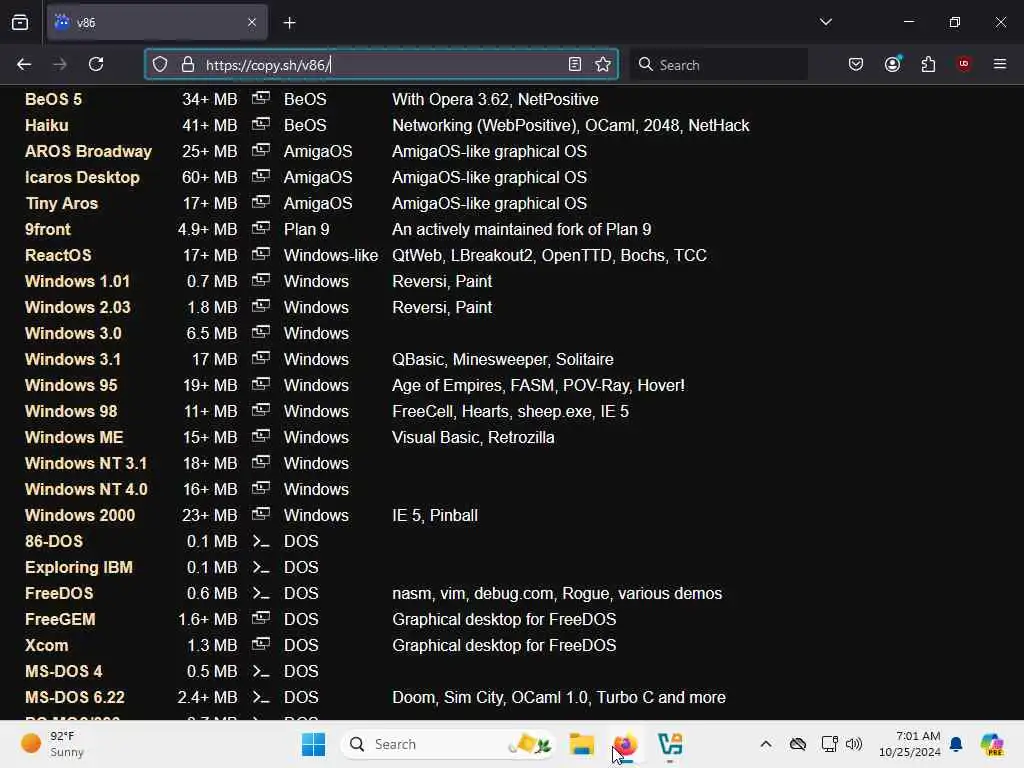Viewport: 1024px width, 768px height.
Task: Click graphical icon in Haiku row
Action: pos(261,124)
